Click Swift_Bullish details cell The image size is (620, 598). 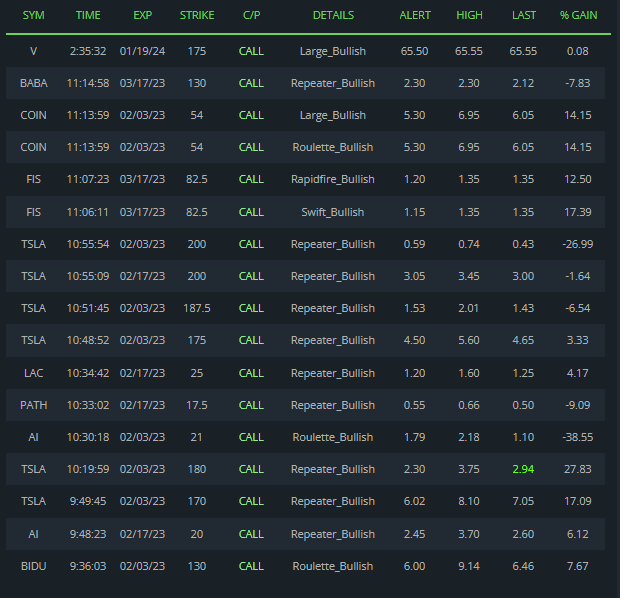[x=333, y=212]
